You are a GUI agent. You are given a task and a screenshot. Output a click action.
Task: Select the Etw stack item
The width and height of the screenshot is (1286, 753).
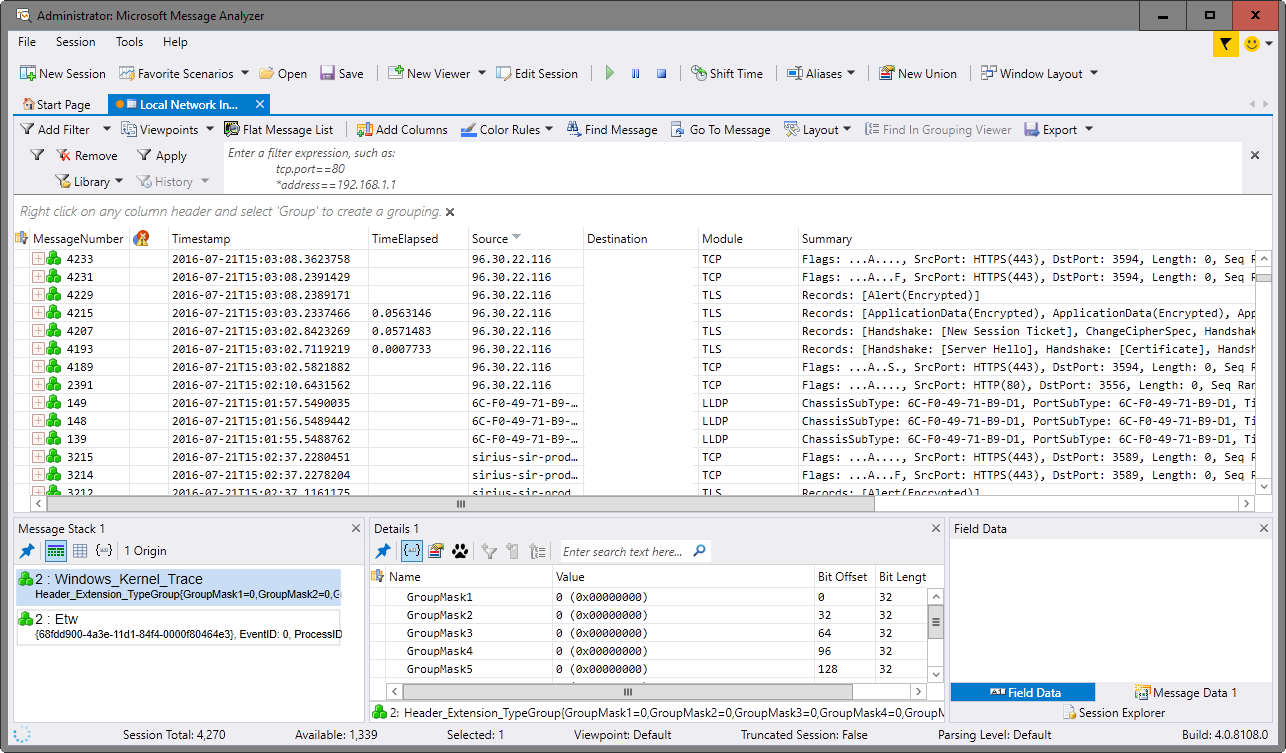(179, 627)
